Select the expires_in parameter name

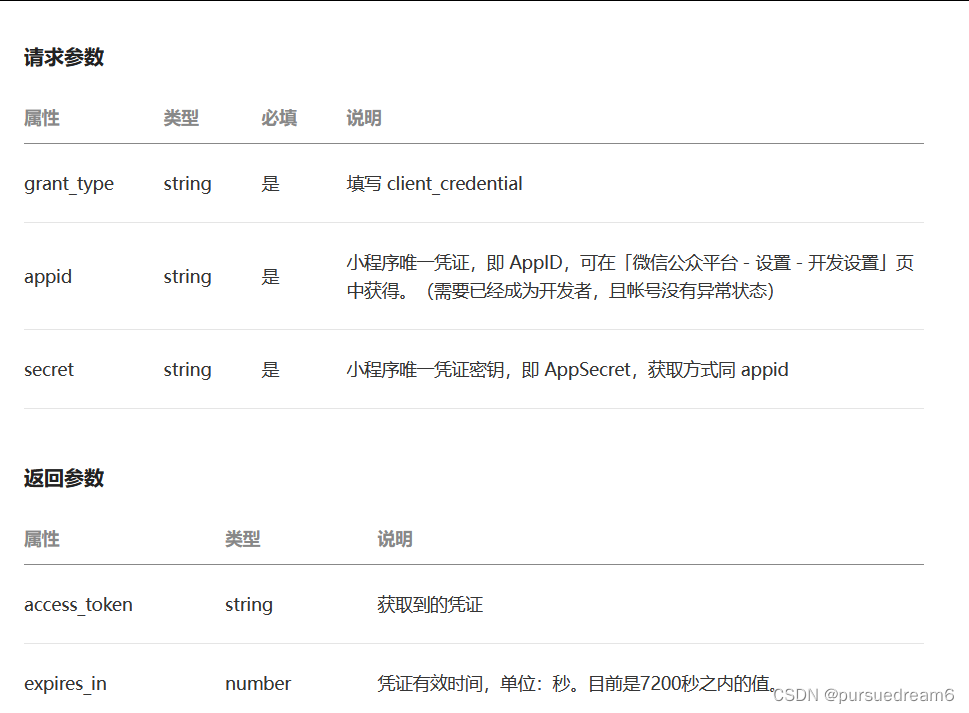pos(65,684)
